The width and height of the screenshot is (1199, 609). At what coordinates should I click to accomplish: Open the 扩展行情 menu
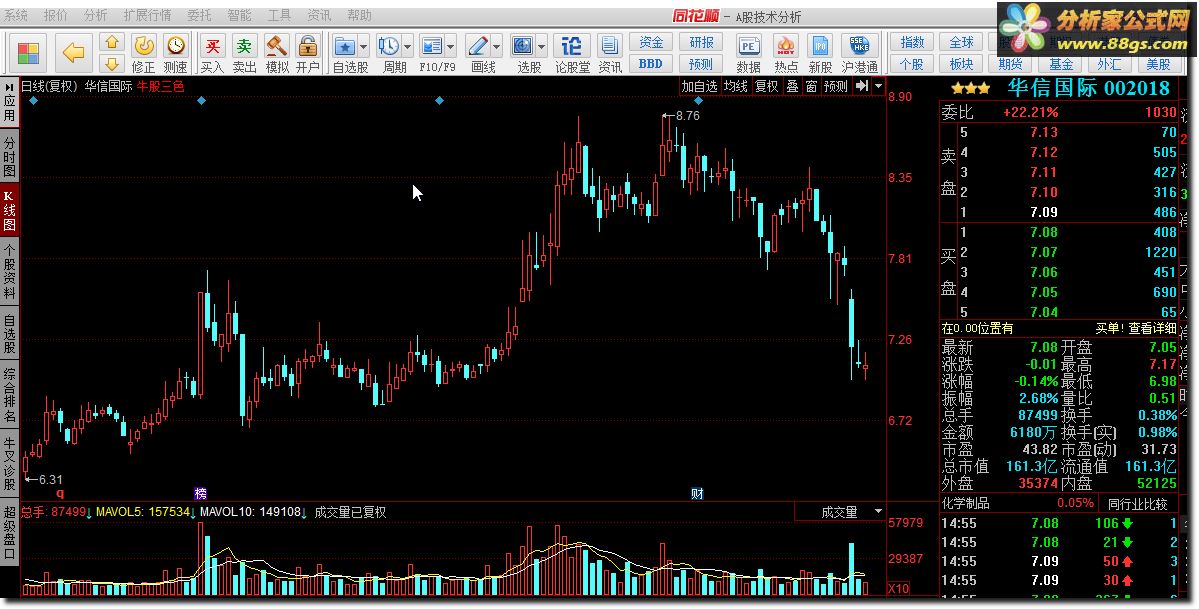148,15
